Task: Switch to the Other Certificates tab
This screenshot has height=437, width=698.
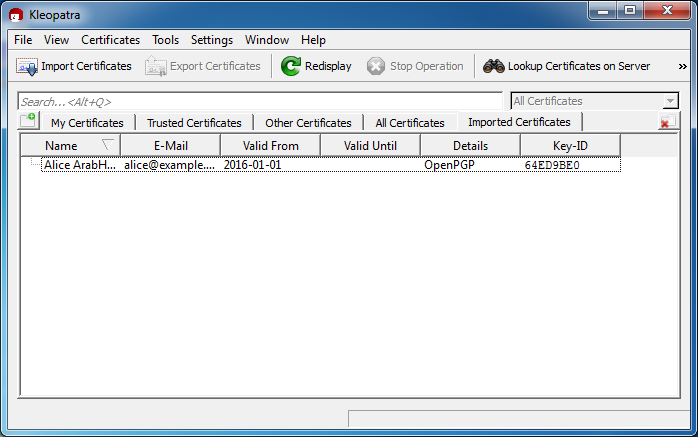Action: 308,123
